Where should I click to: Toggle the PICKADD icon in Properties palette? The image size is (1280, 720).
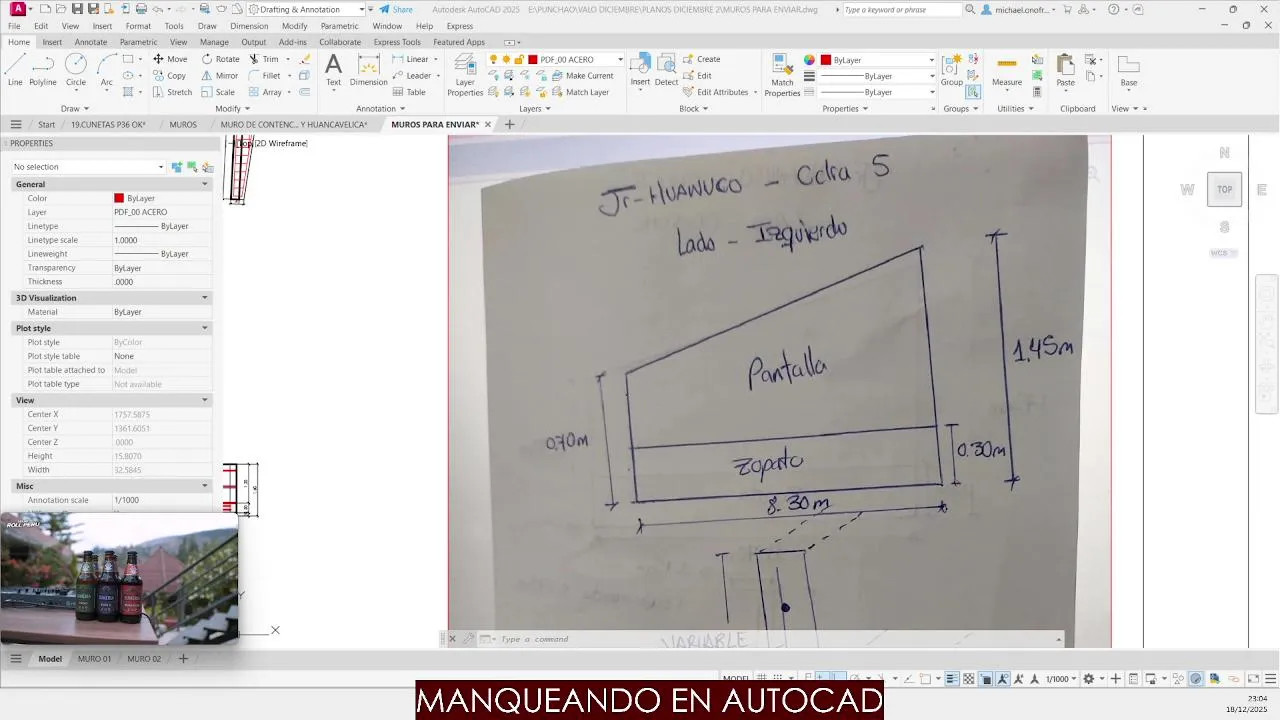tap(177, 167)
